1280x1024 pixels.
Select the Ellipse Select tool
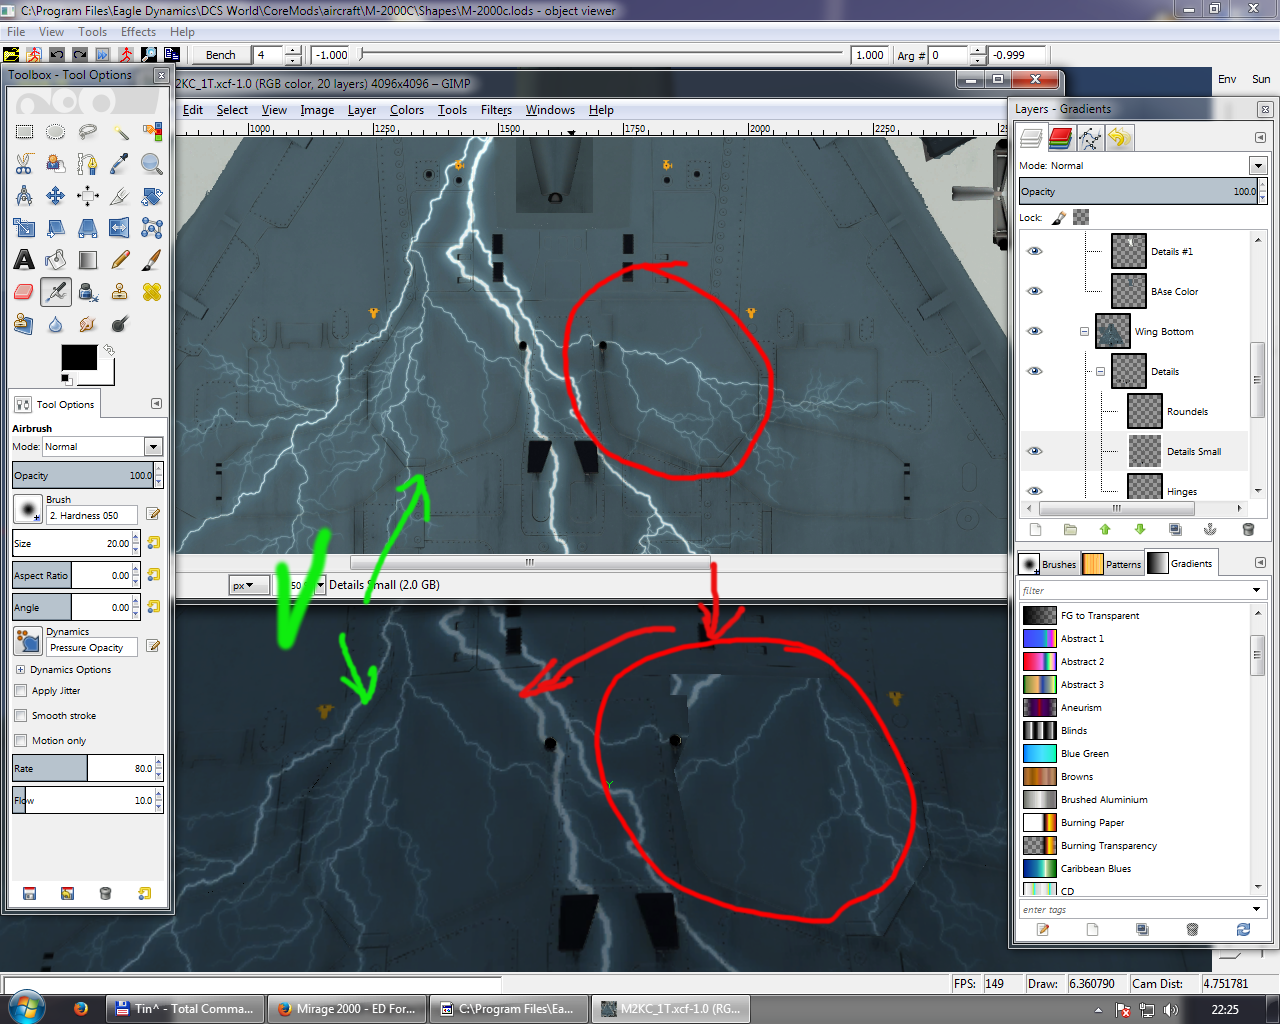[x=56, y=132]
